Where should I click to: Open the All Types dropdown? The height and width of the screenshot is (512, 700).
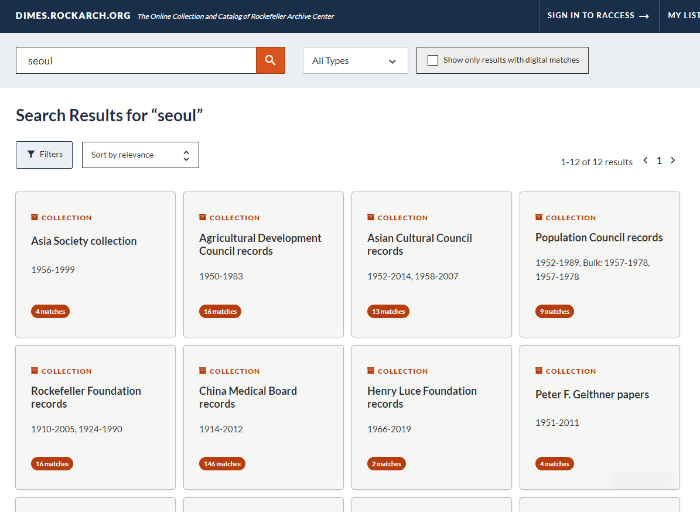355,61
